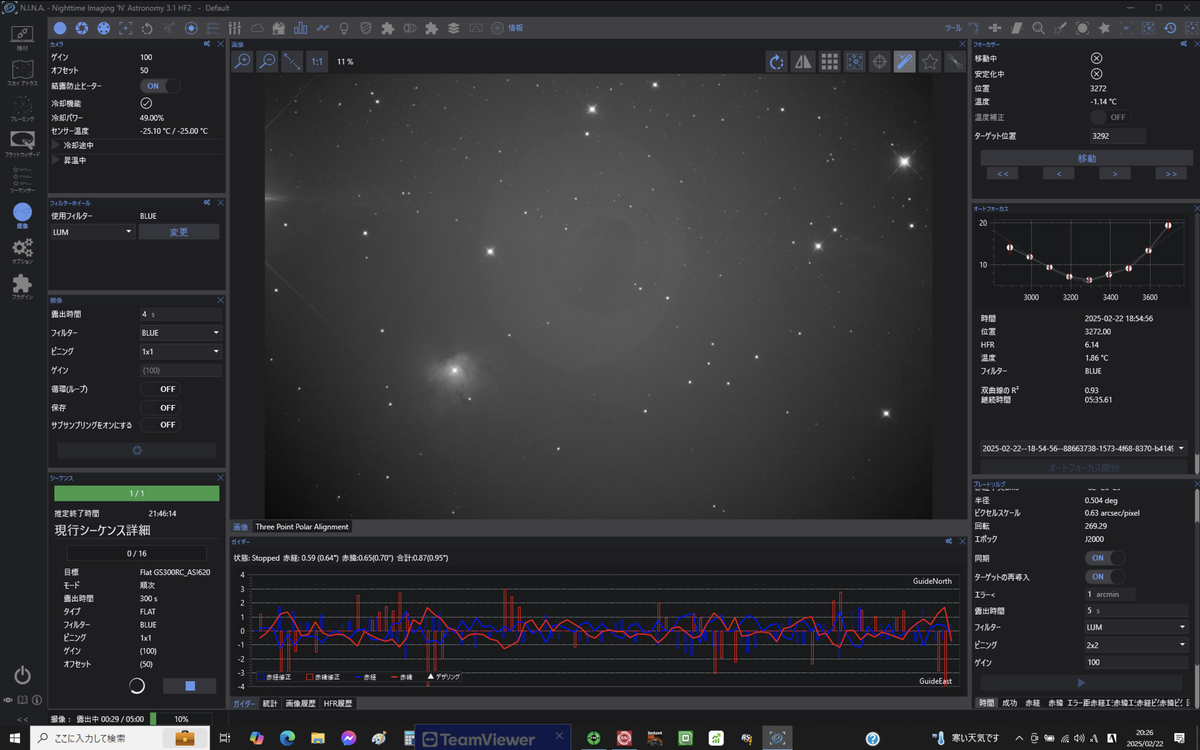Open the Plugins puzzle section in sidebar
The height and width of the screenshot is (750, 1200).
click(x=22, y=287)
